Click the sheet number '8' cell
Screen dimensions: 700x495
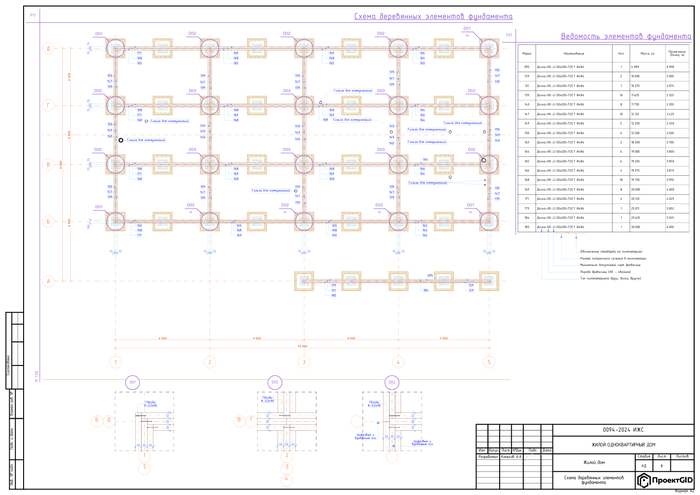tap(661, 466)
